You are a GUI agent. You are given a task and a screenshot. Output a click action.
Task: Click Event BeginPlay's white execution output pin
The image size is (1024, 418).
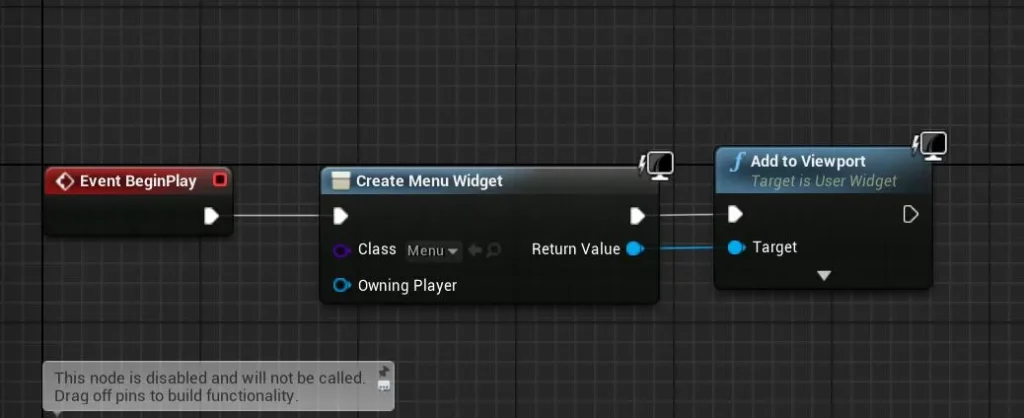tap(212, 216)
